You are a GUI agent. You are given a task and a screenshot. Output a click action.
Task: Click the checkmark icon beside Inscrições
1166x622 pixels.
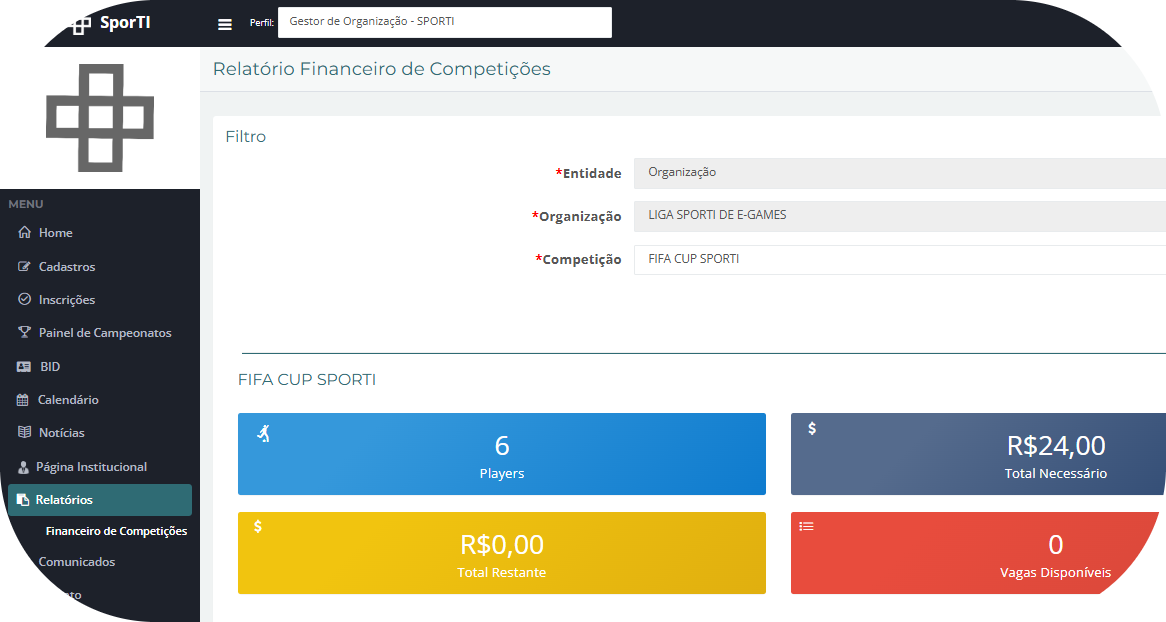coord(25,300)
